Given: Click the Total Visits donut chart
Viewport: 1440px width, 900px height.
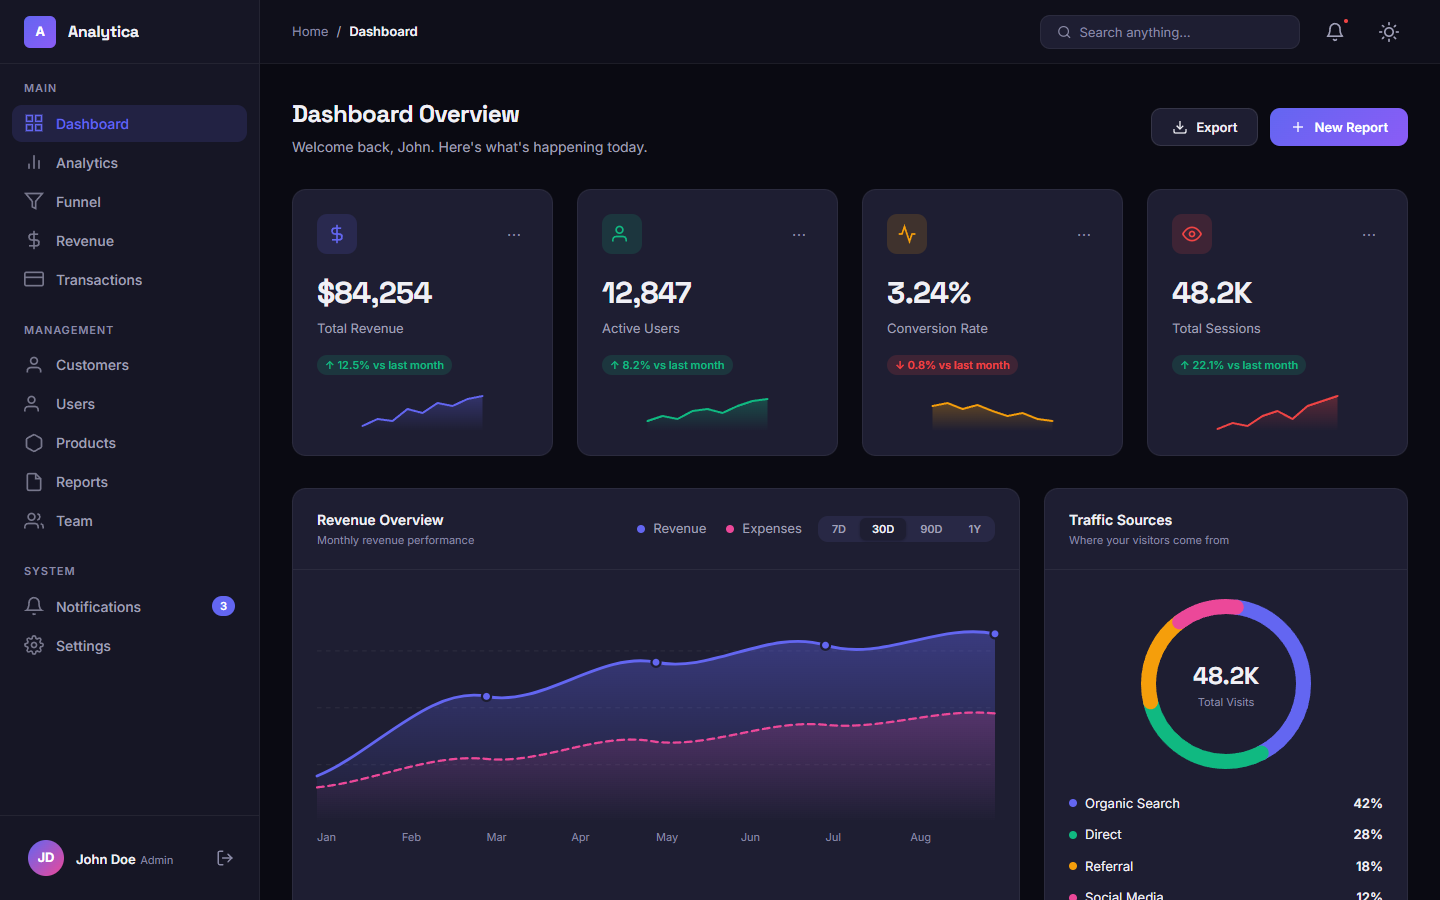Looking at the screenshot, I should [x=1226, y=684].
